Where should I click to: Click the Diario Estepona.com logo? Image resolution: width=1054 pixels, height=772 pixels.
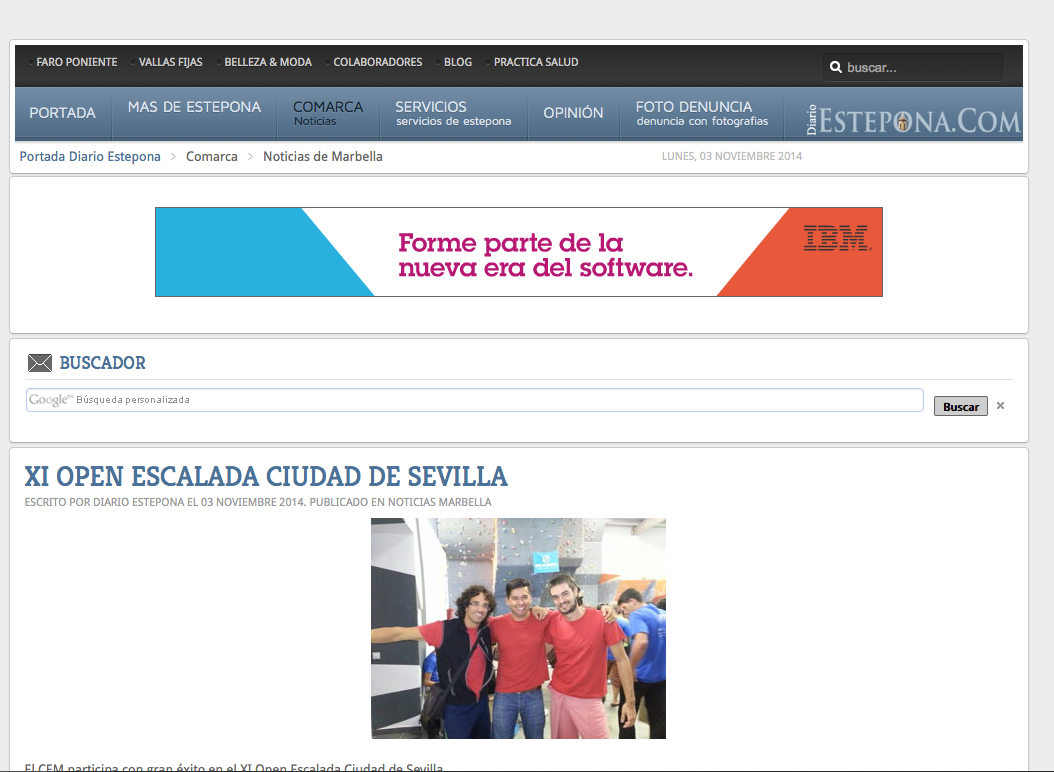pyautogui.click(x=913, y=120)
